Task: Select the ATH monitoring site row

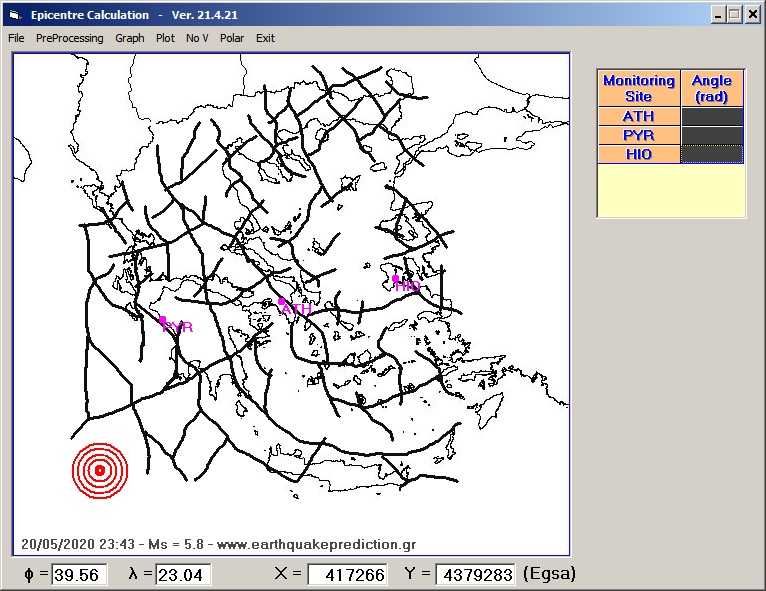Action: point(638,117)
